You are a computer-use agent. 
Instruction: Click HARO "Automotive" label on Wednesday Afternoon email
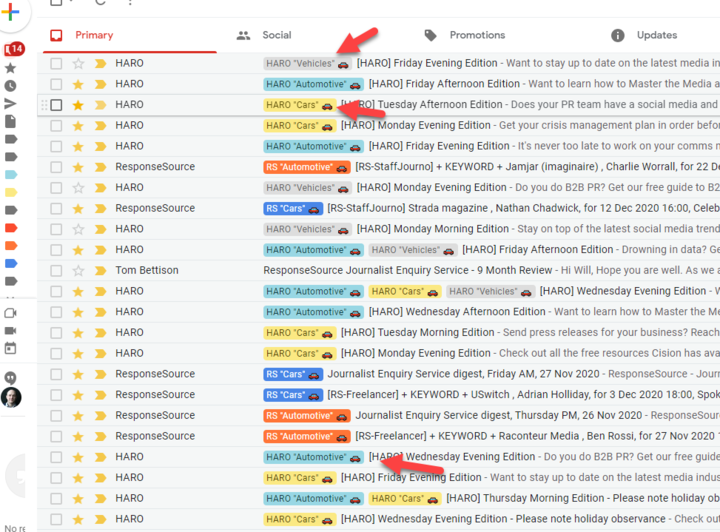[314, 312]
